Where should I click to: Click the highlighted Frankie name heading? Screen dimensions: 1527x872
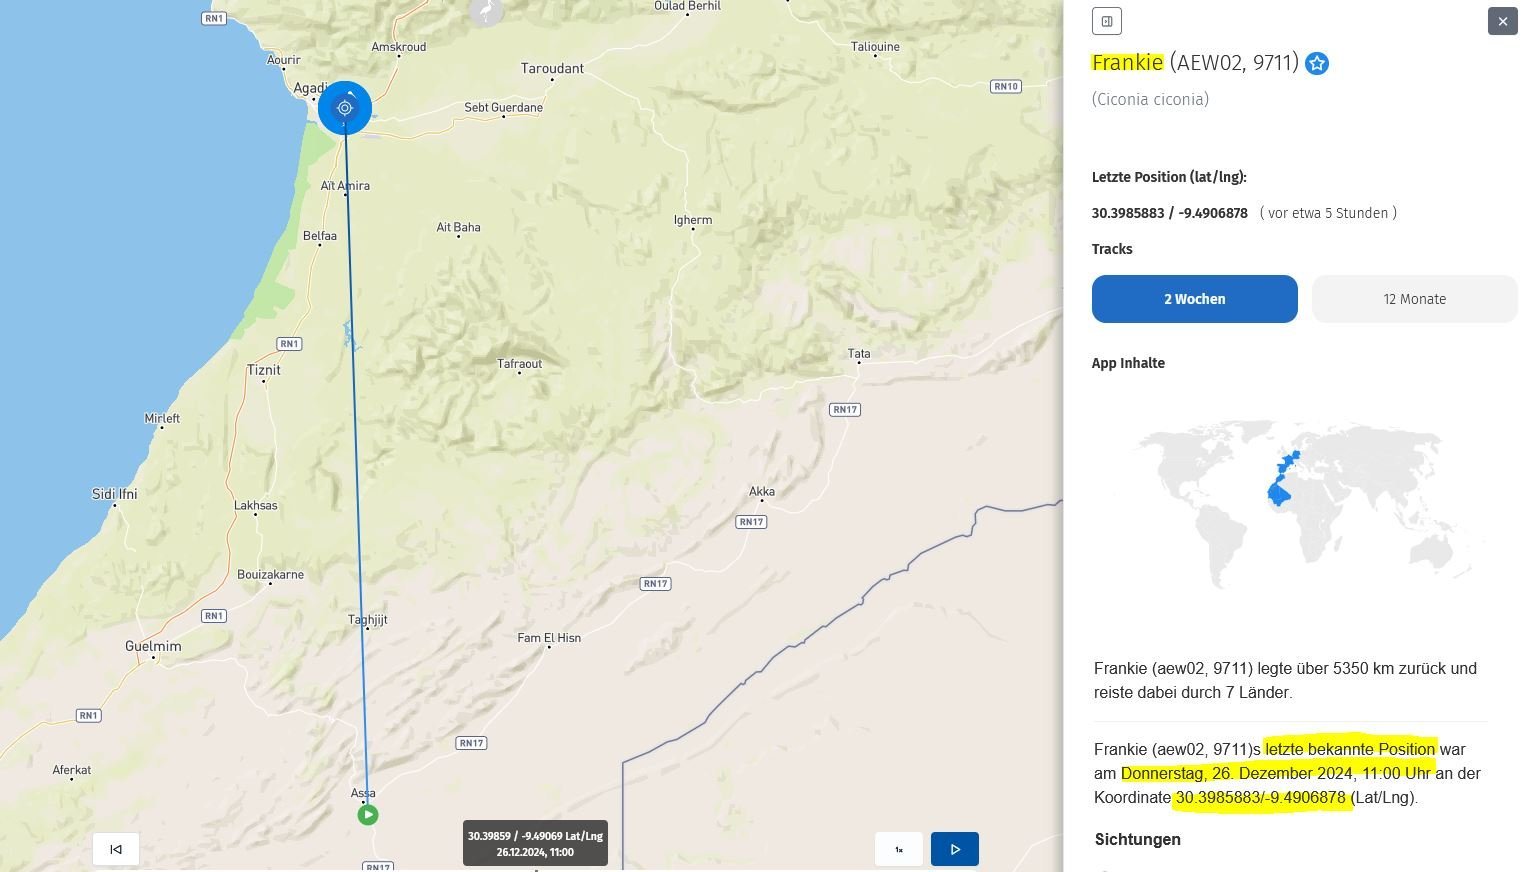(x=1127, y=63)
